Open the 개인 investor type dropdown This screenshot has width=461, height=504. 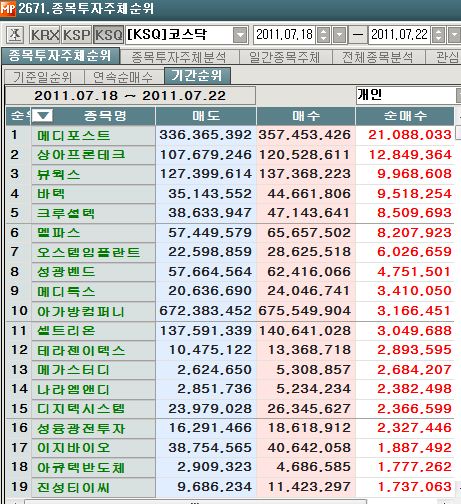(458, 96)
